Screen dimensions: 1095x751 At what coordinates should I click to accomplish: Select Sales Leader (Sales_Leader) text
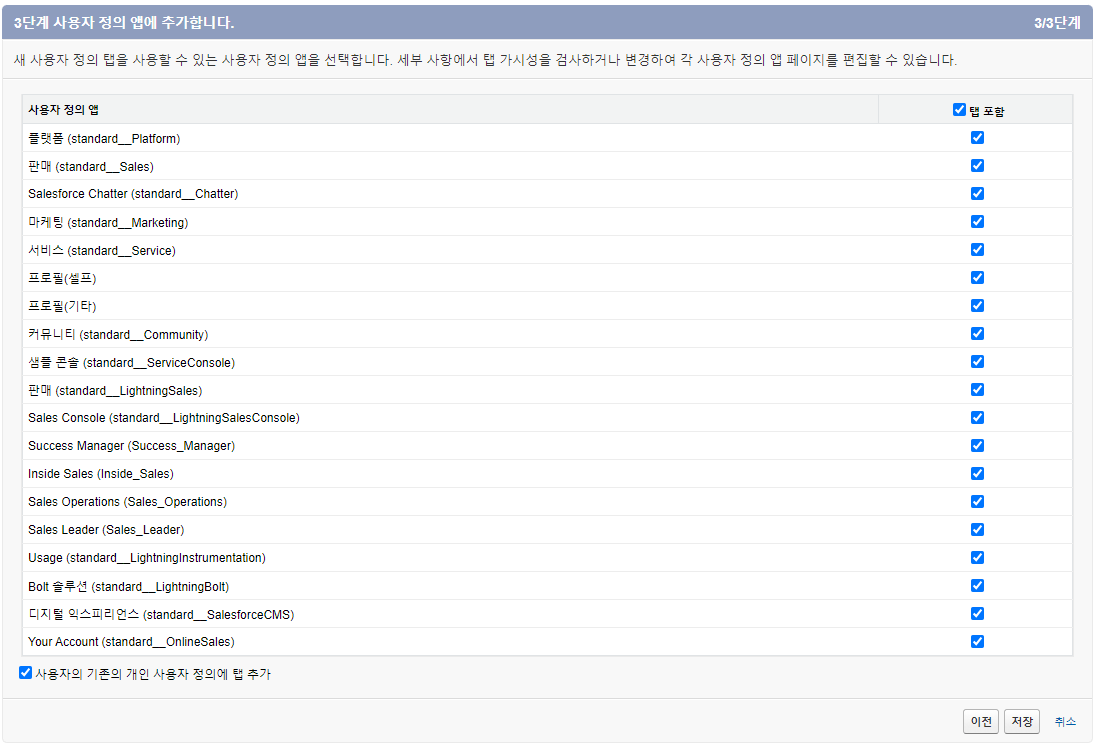coord(106,530)
